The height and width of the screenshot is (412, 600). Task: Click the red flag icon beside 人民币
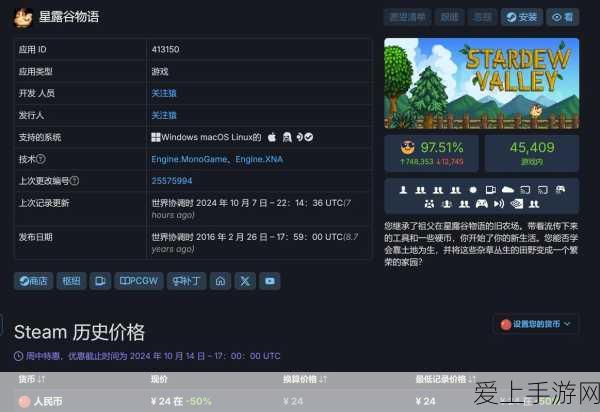[24, 401]
